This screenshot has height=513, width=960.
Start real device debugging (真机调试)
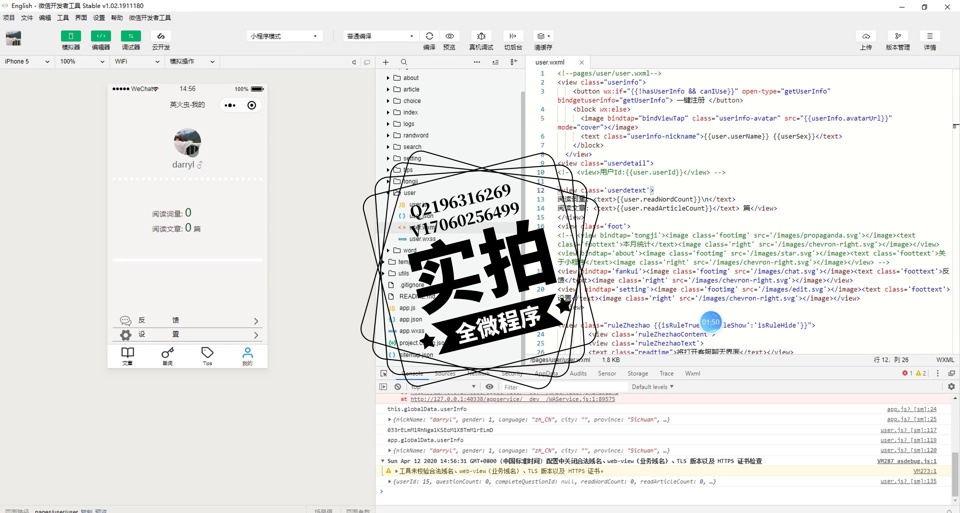click(481, 36)
